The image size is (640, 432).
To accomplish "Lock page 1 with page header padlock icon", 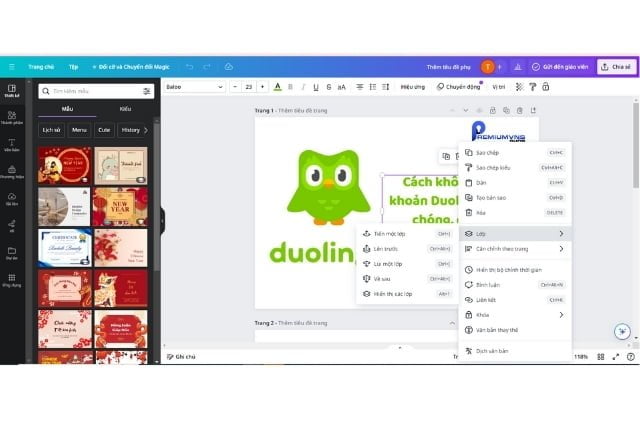I will tap(493, 110).
